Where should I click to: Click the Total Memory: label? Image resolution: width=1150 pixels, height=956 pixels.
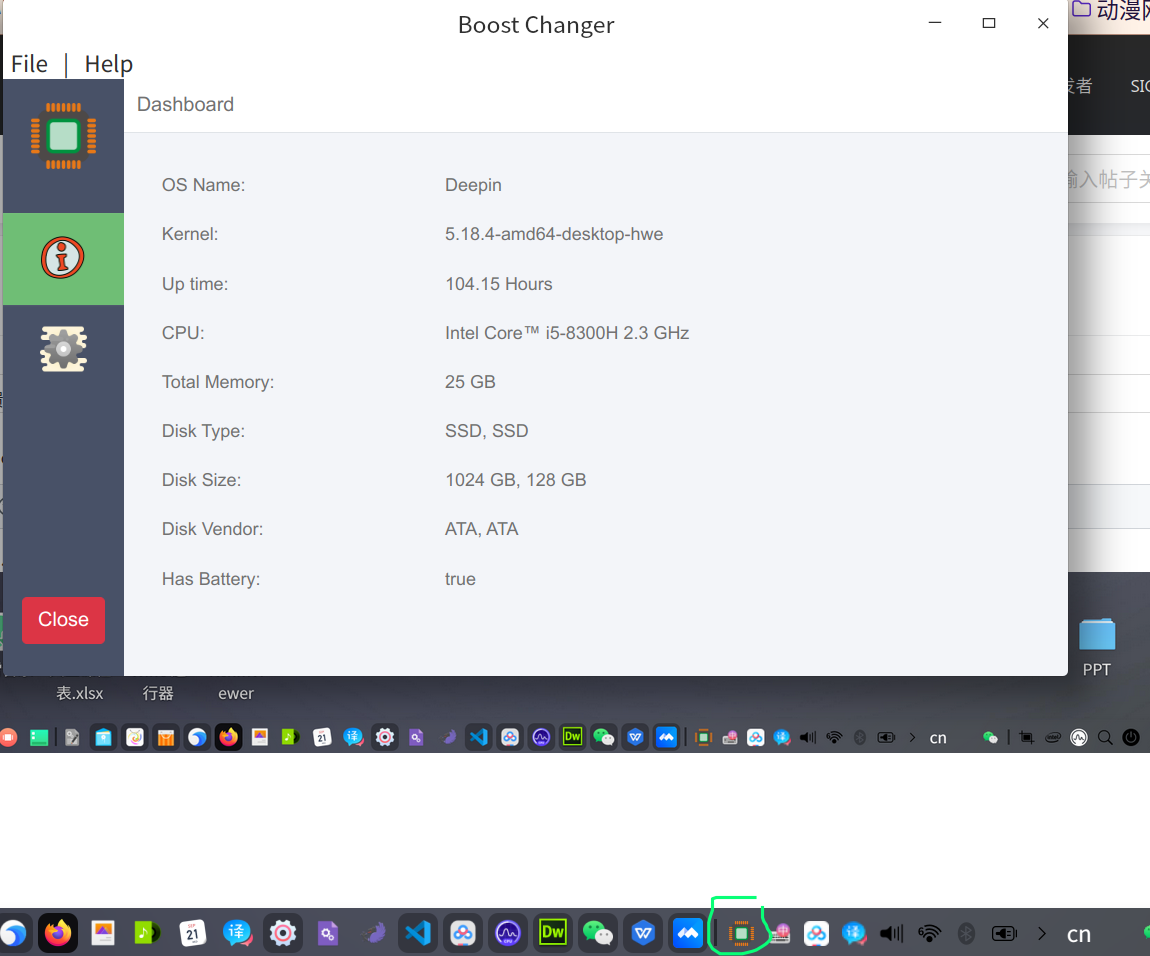[x=218, y=382]
